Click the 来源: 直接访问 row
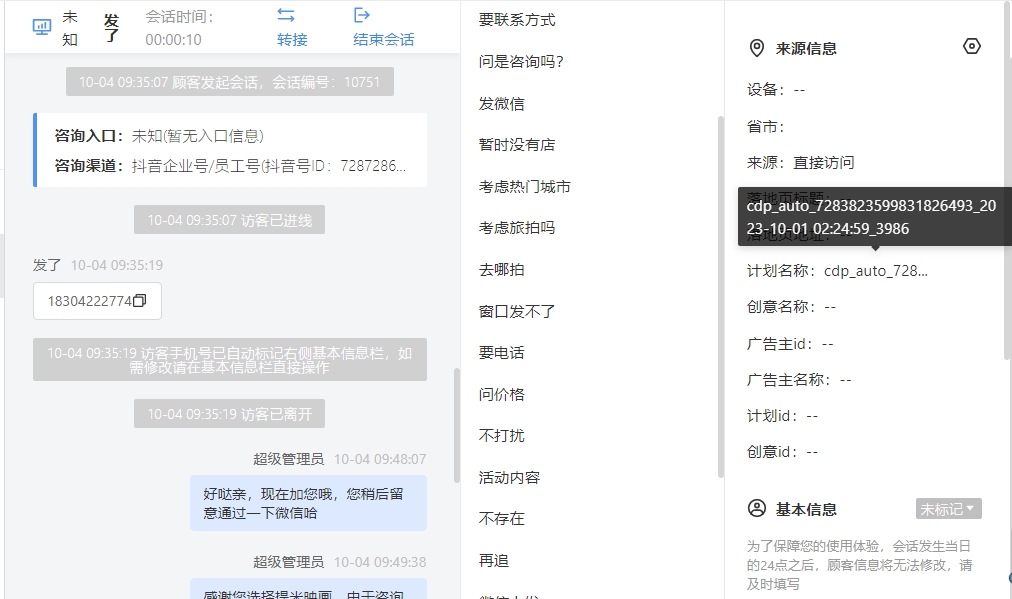Screen dimensions: 1012x599 (x=800, y=163)
